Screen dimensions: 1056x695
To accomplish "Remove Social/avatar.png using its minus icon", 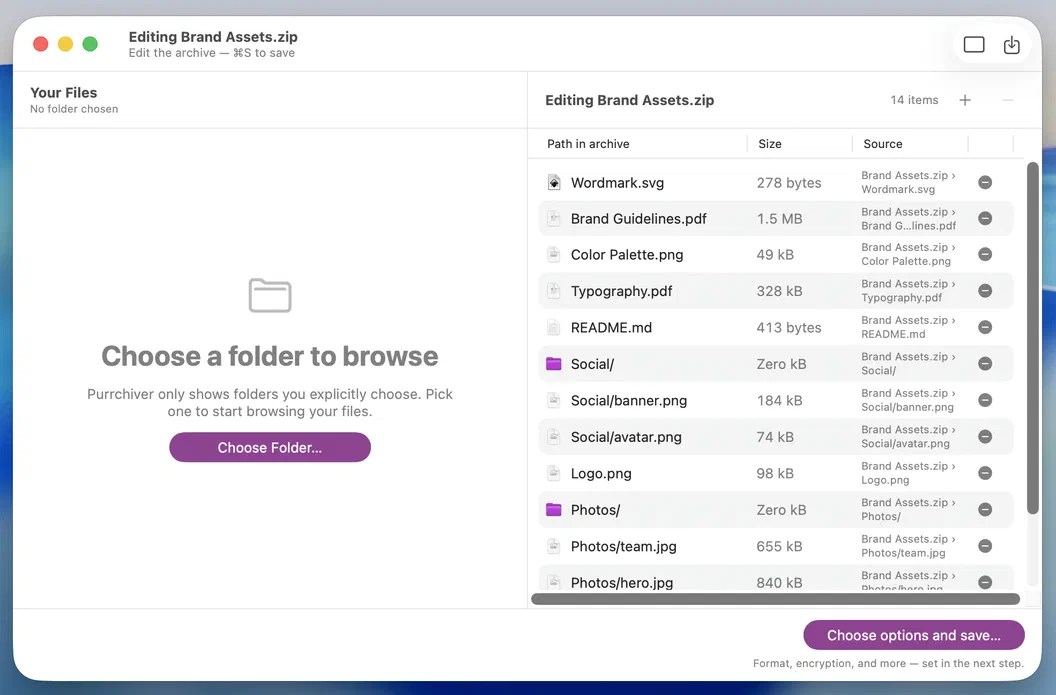I will [x=985, y=436].
